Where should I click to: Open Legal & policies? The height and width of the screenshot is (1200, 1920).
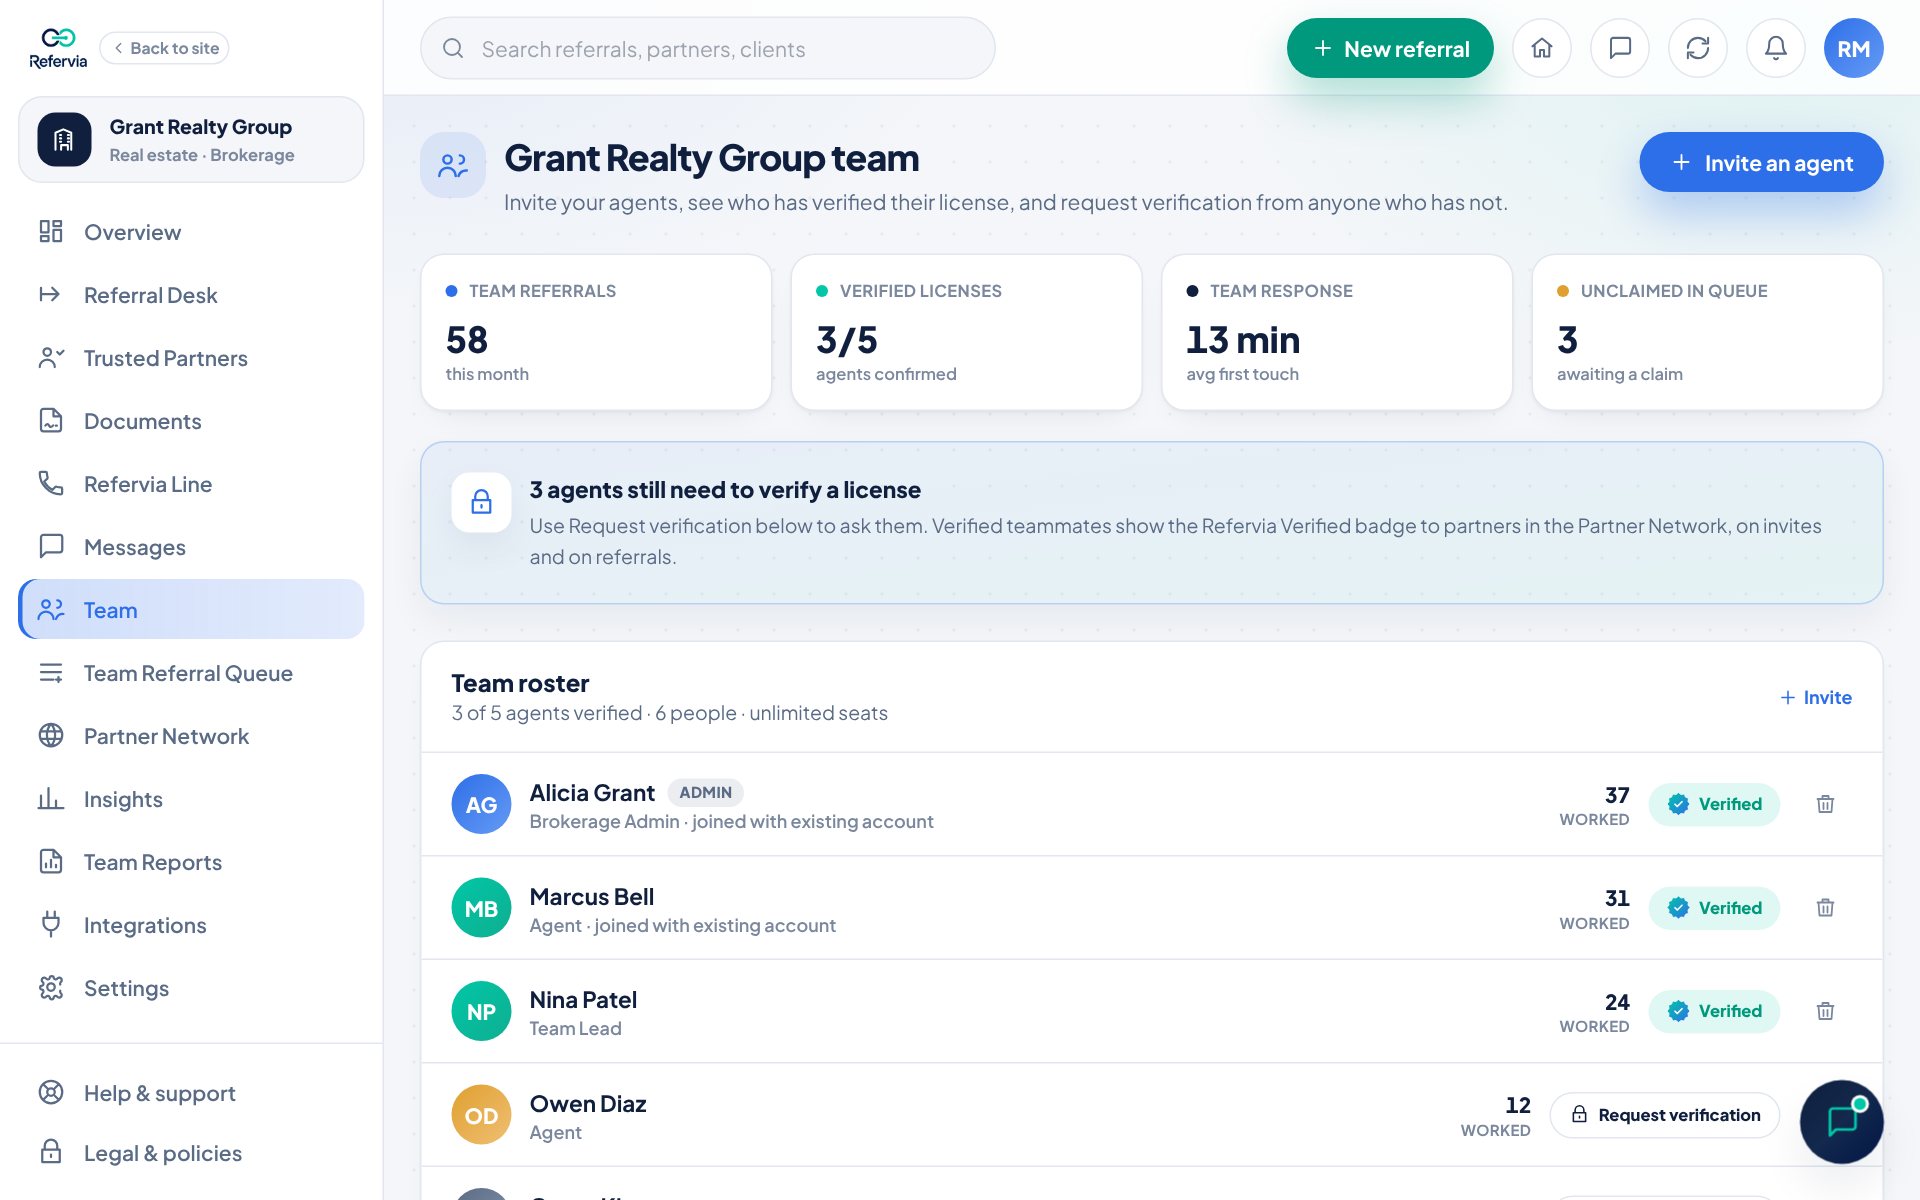click(x=191, y=1153)
